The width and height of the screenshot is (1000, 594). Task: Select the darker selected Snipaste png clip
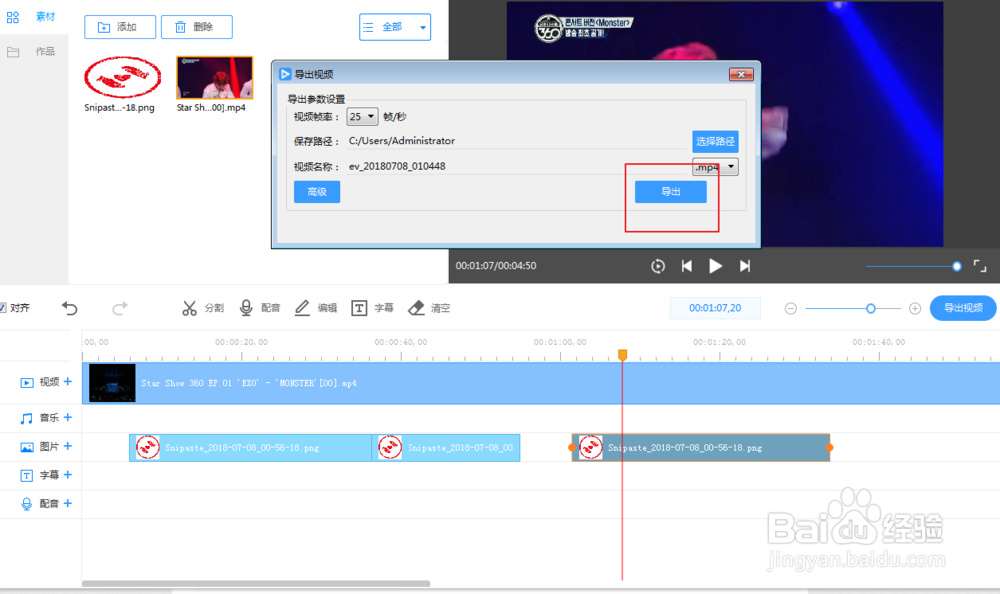701,448
